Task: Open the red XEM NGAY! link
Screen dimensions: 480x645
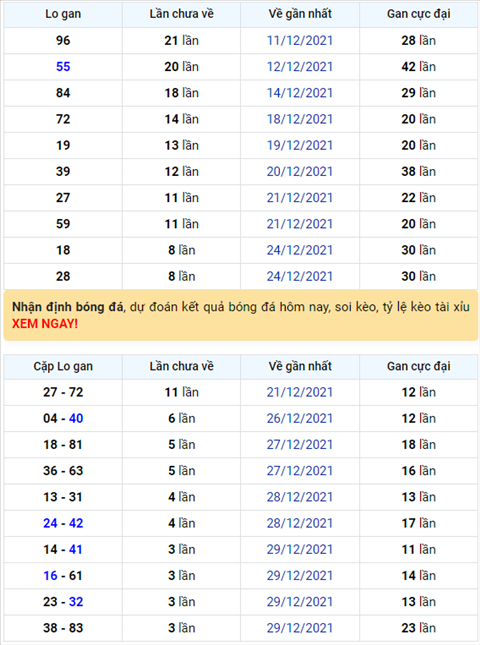Action: (x=45, y=324)
